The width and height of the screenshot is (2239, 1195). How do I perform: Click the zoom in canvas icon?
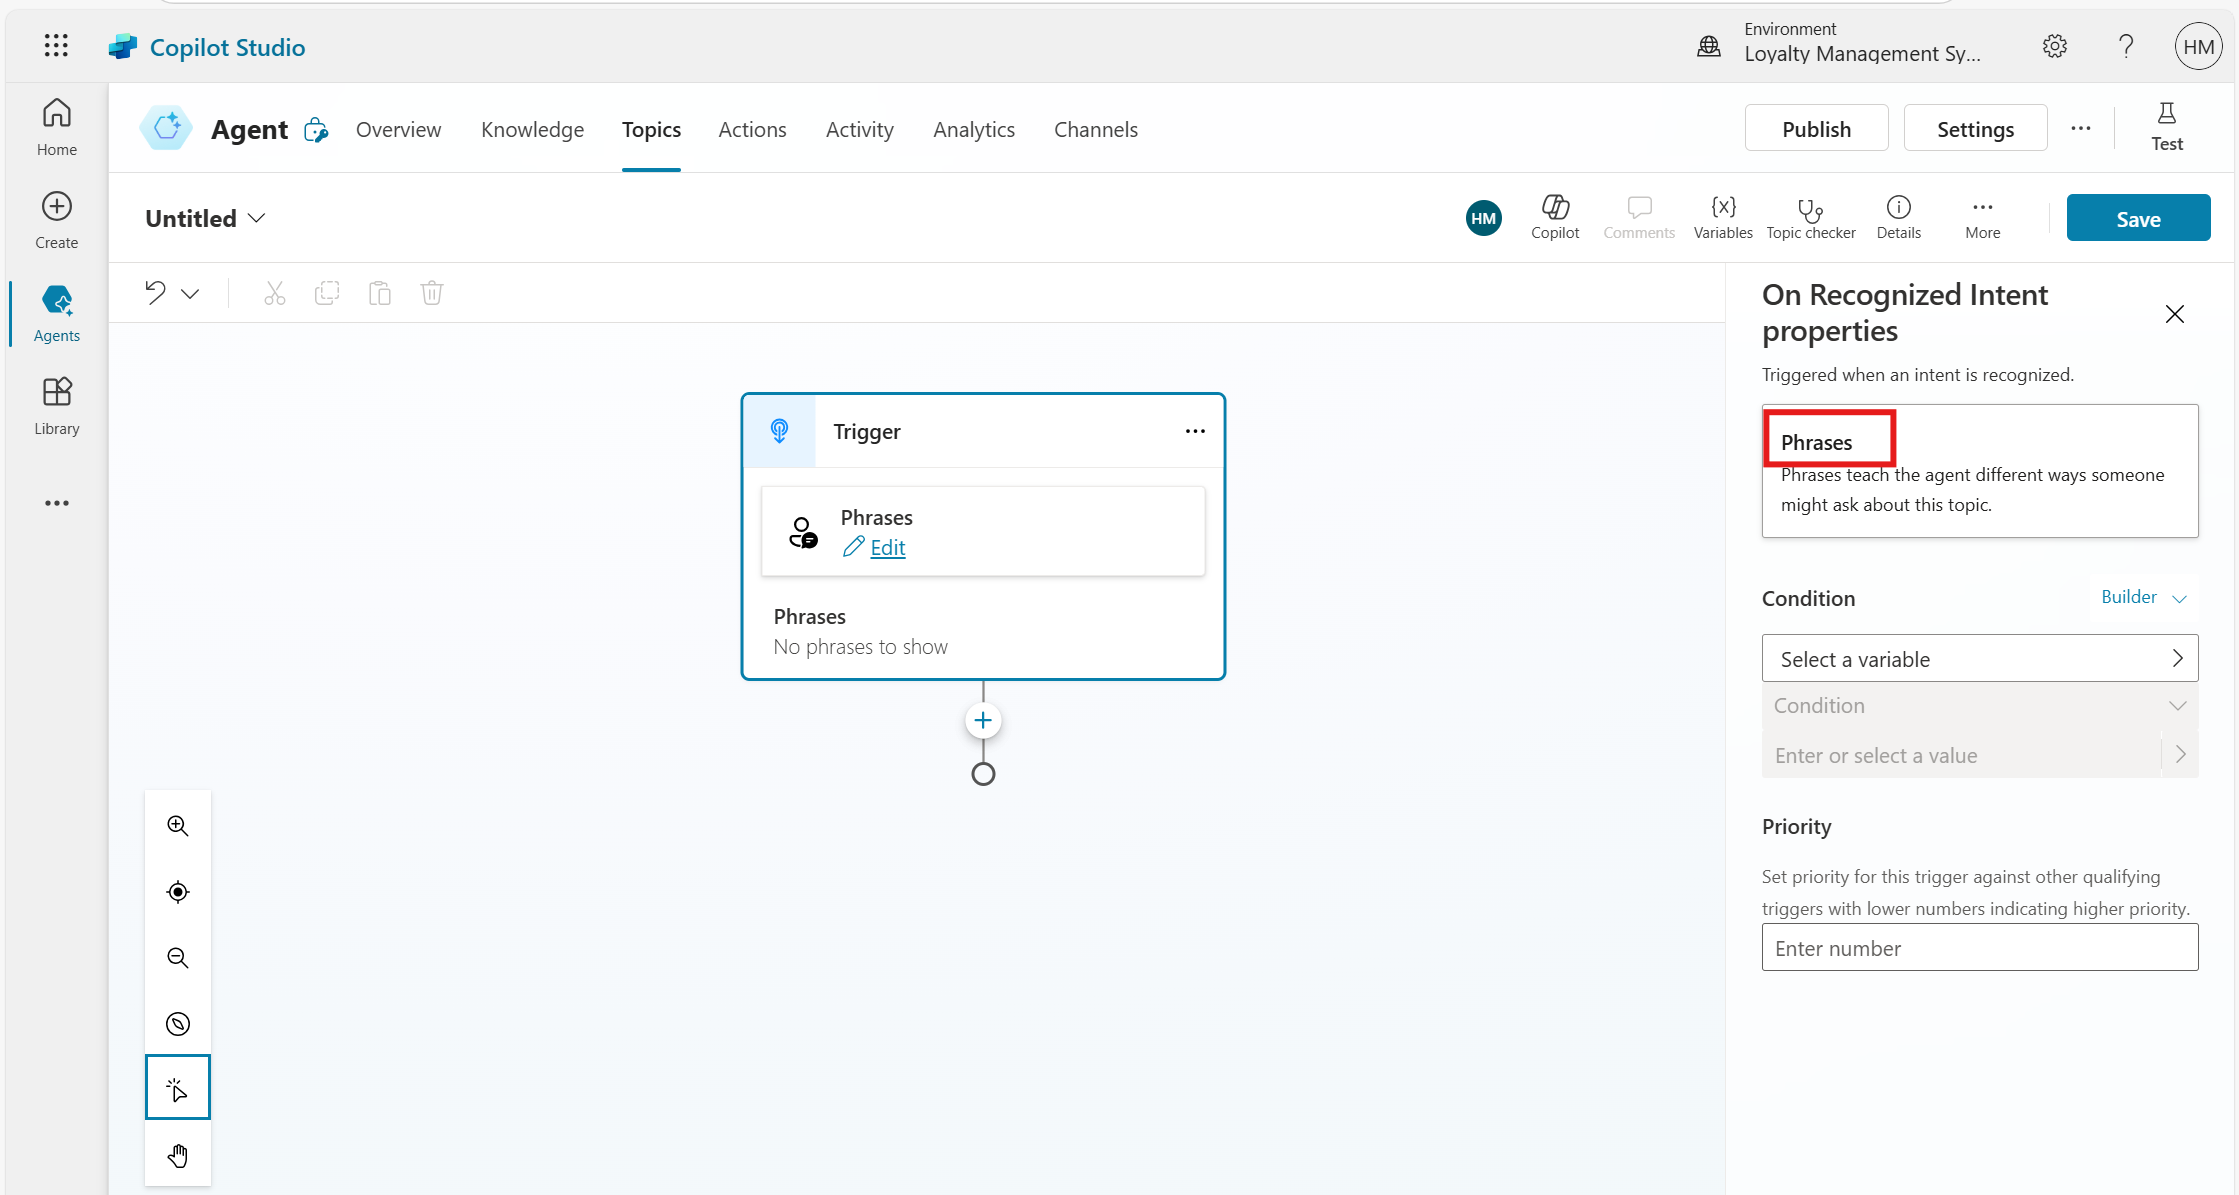(178, 825)
